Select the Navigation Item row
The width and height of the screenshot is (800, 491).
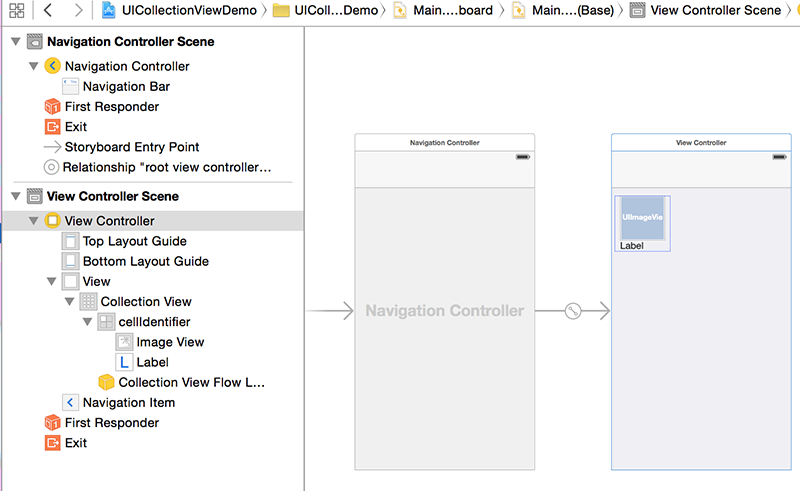153,402
